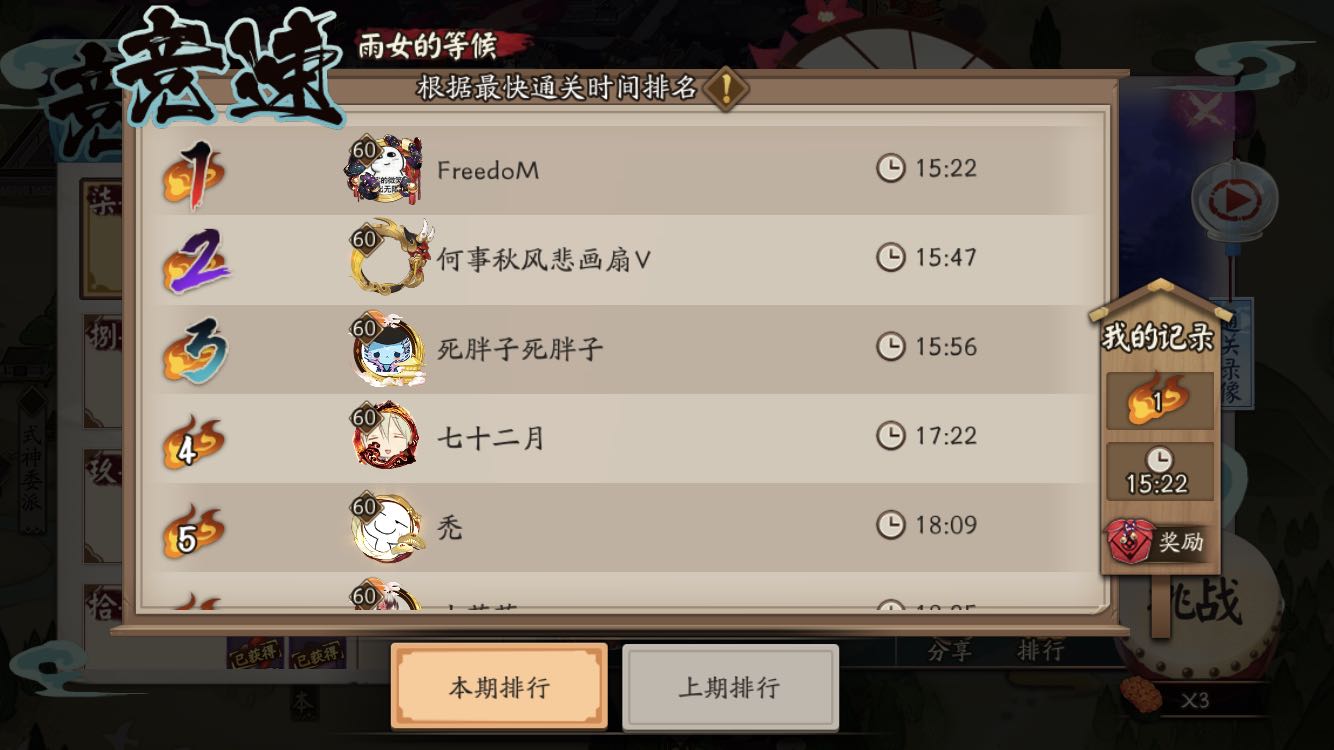View 何事秋风悲画扇V's avatar frame
This screenshot has width=1334, height=750.
[x=390, y=258]
